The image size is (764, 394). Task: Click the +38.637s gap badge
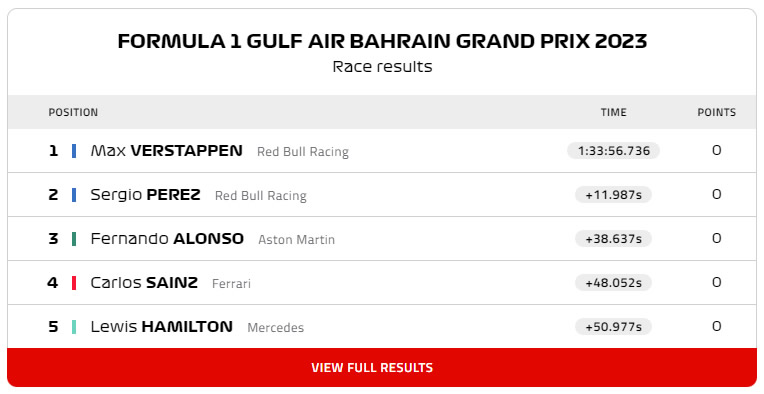pos(613,239)
